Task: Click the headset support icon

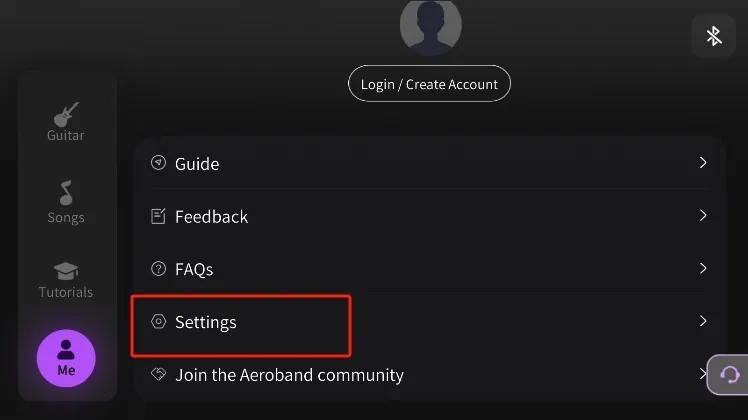Action: pos(729,375)
